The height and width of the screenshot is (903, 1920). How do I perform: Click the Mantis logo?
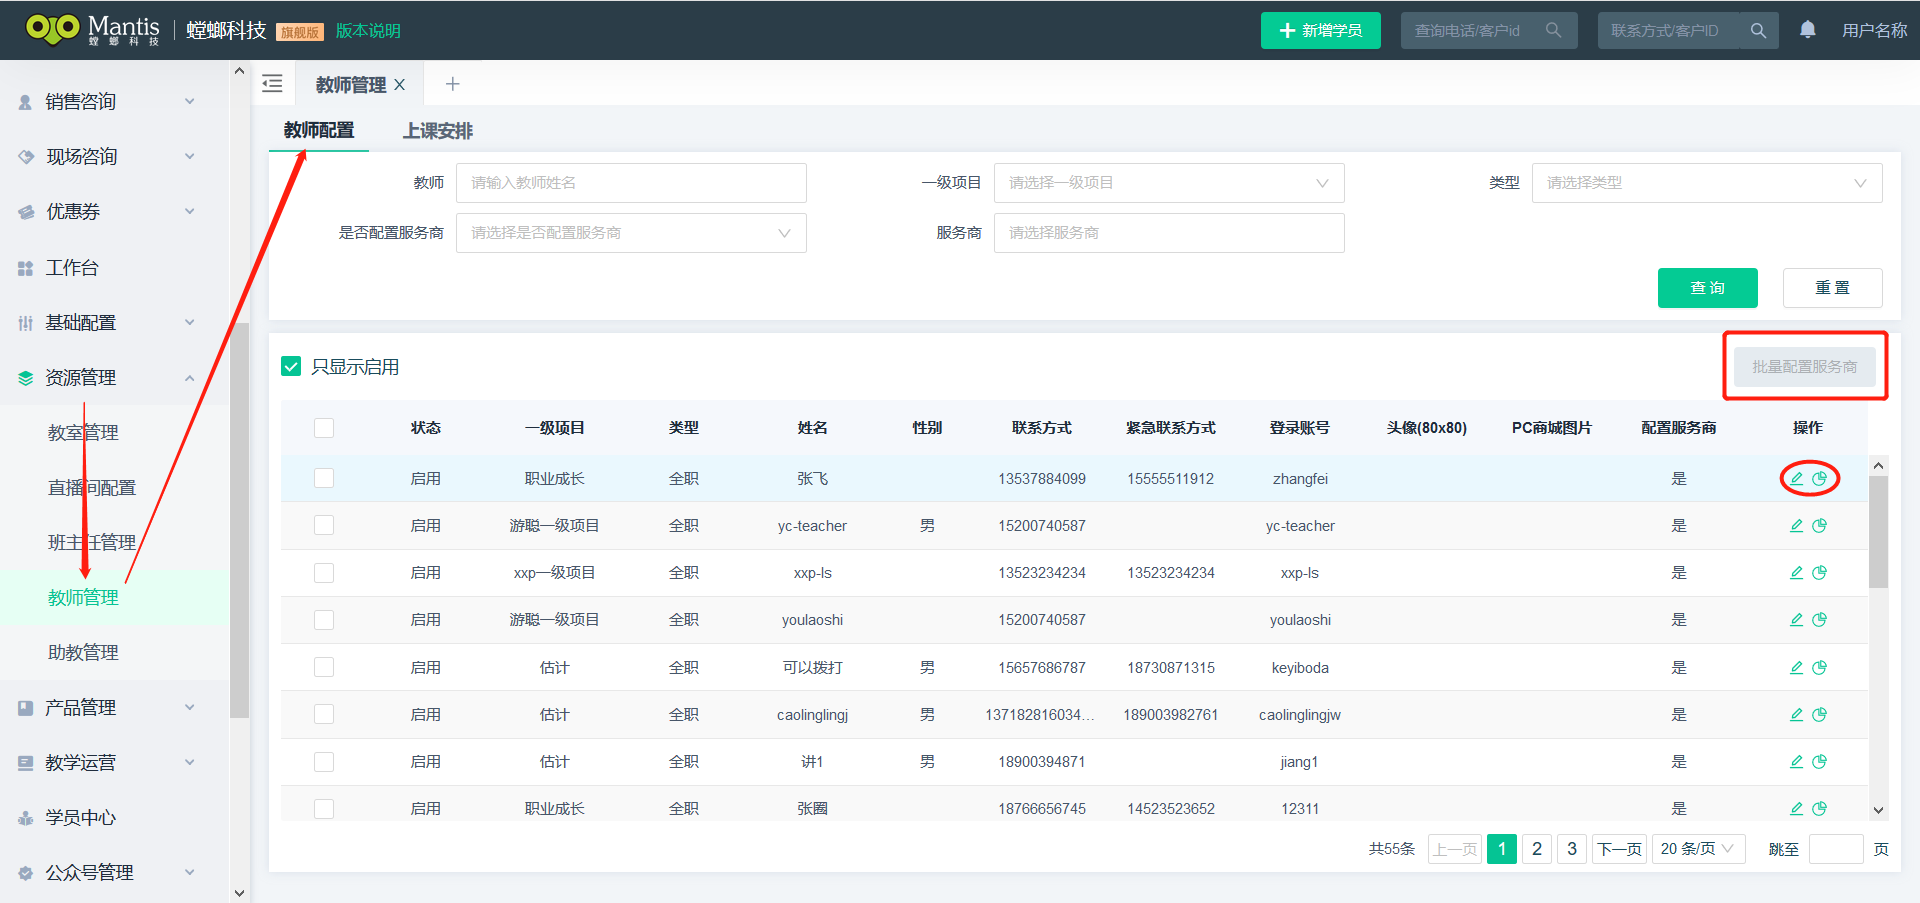pos(93,30)
